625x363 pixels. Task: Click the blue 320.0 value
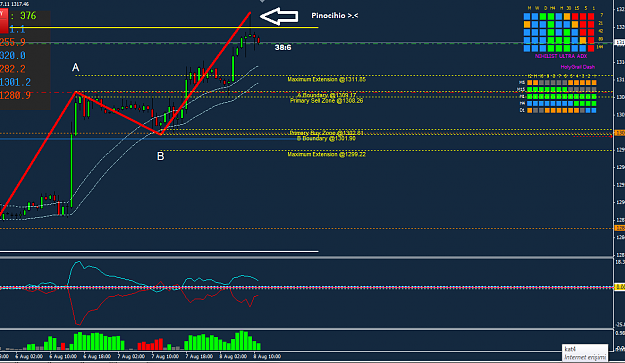tap(13, 55)
